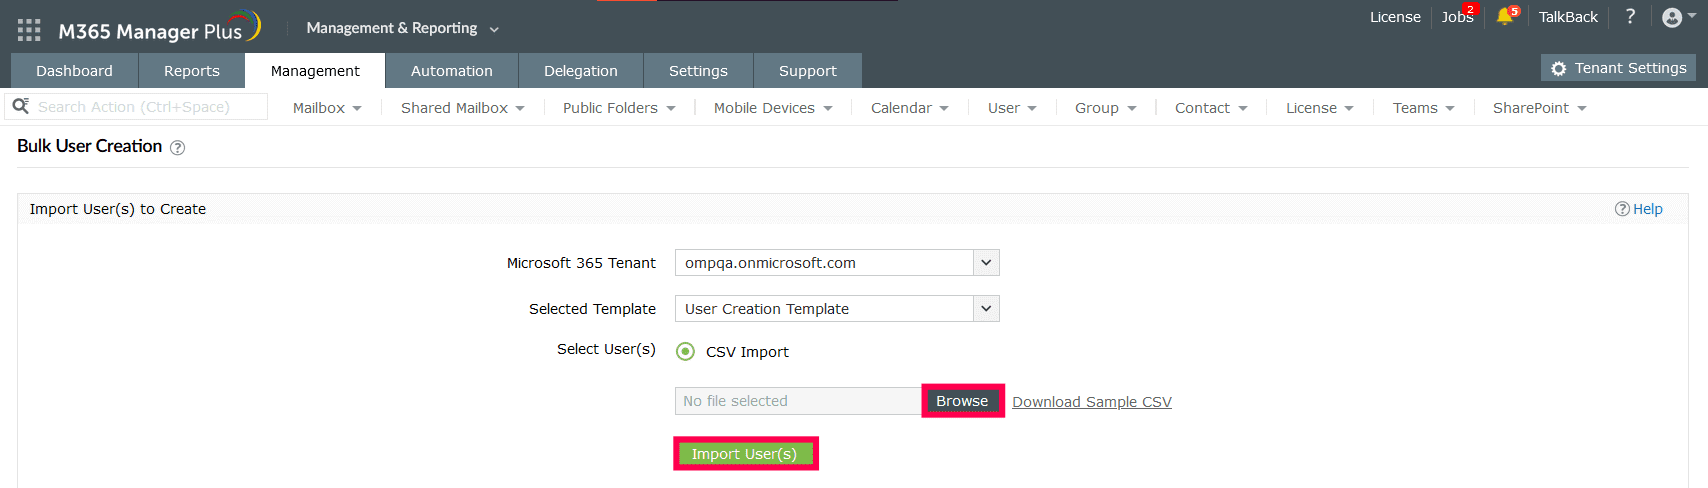
Task: Open the Automation tab
Action: [451, 71]
